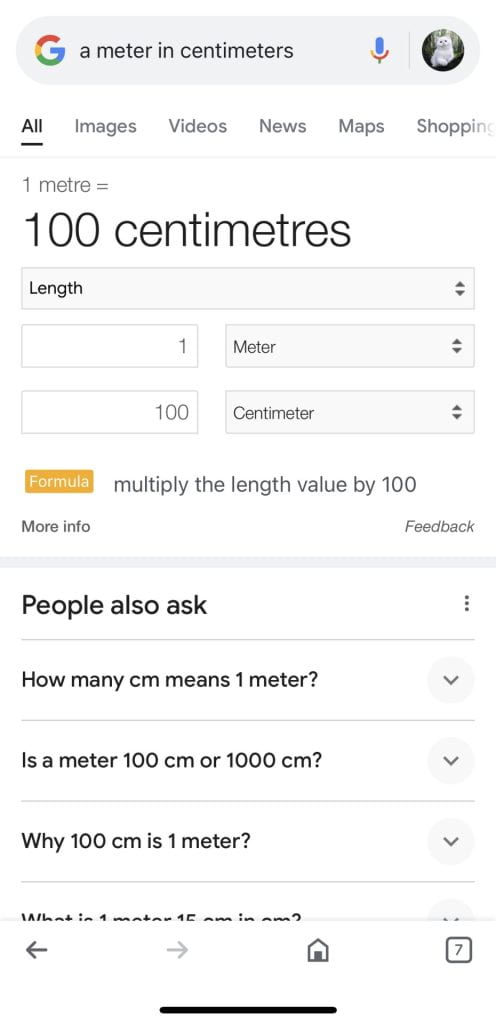Screen dimensions: 496x1024
Task: Open the Centimeter unit dropdown
Action: coord(350,412)
